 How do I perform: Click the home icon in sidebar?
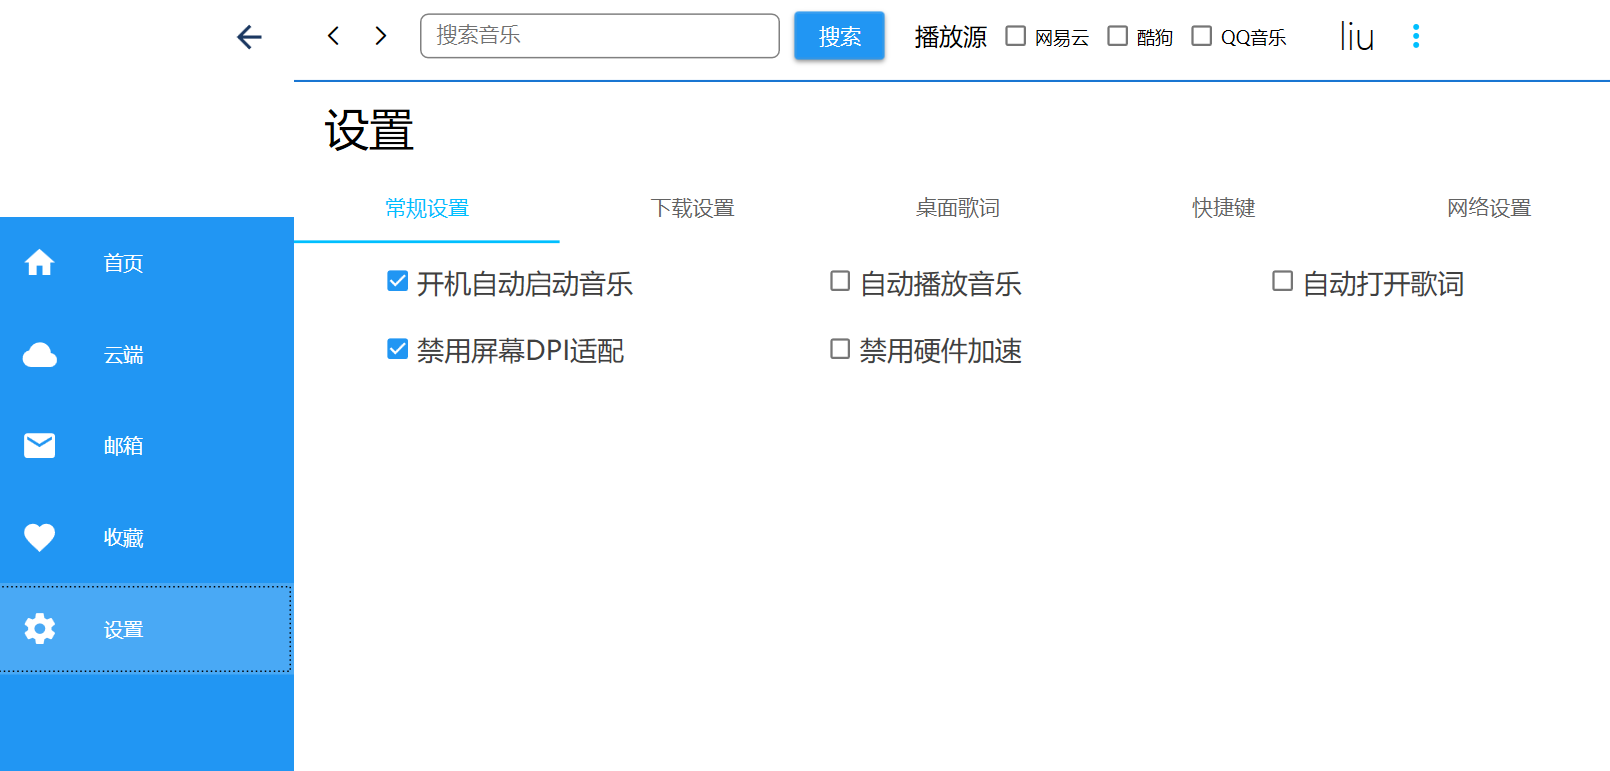(40, 263)
